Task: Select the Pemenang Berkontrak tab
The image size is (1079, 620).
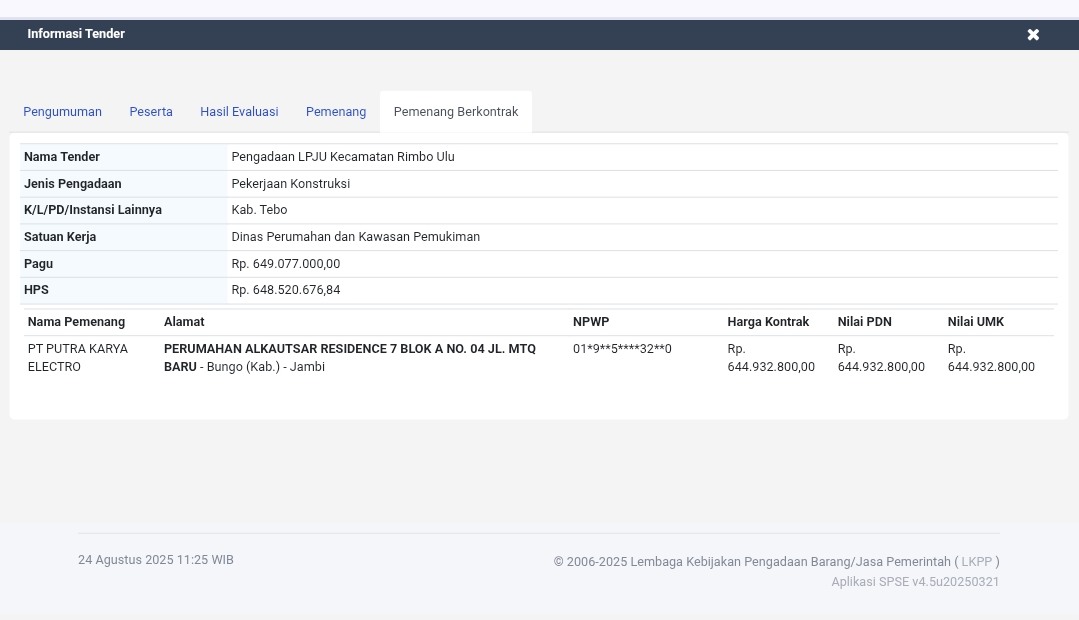Action: click(x=455, y=111)
